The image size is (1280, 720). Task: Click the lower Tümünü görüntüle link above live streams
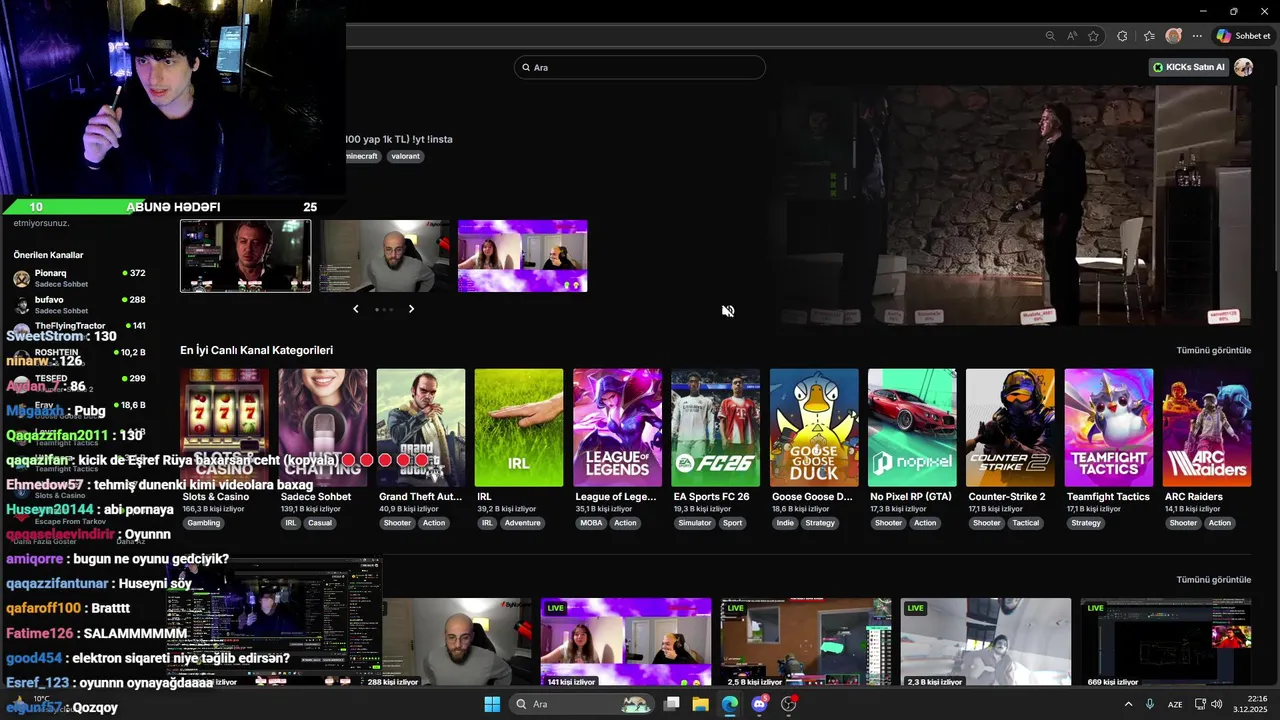[1213, 579]
